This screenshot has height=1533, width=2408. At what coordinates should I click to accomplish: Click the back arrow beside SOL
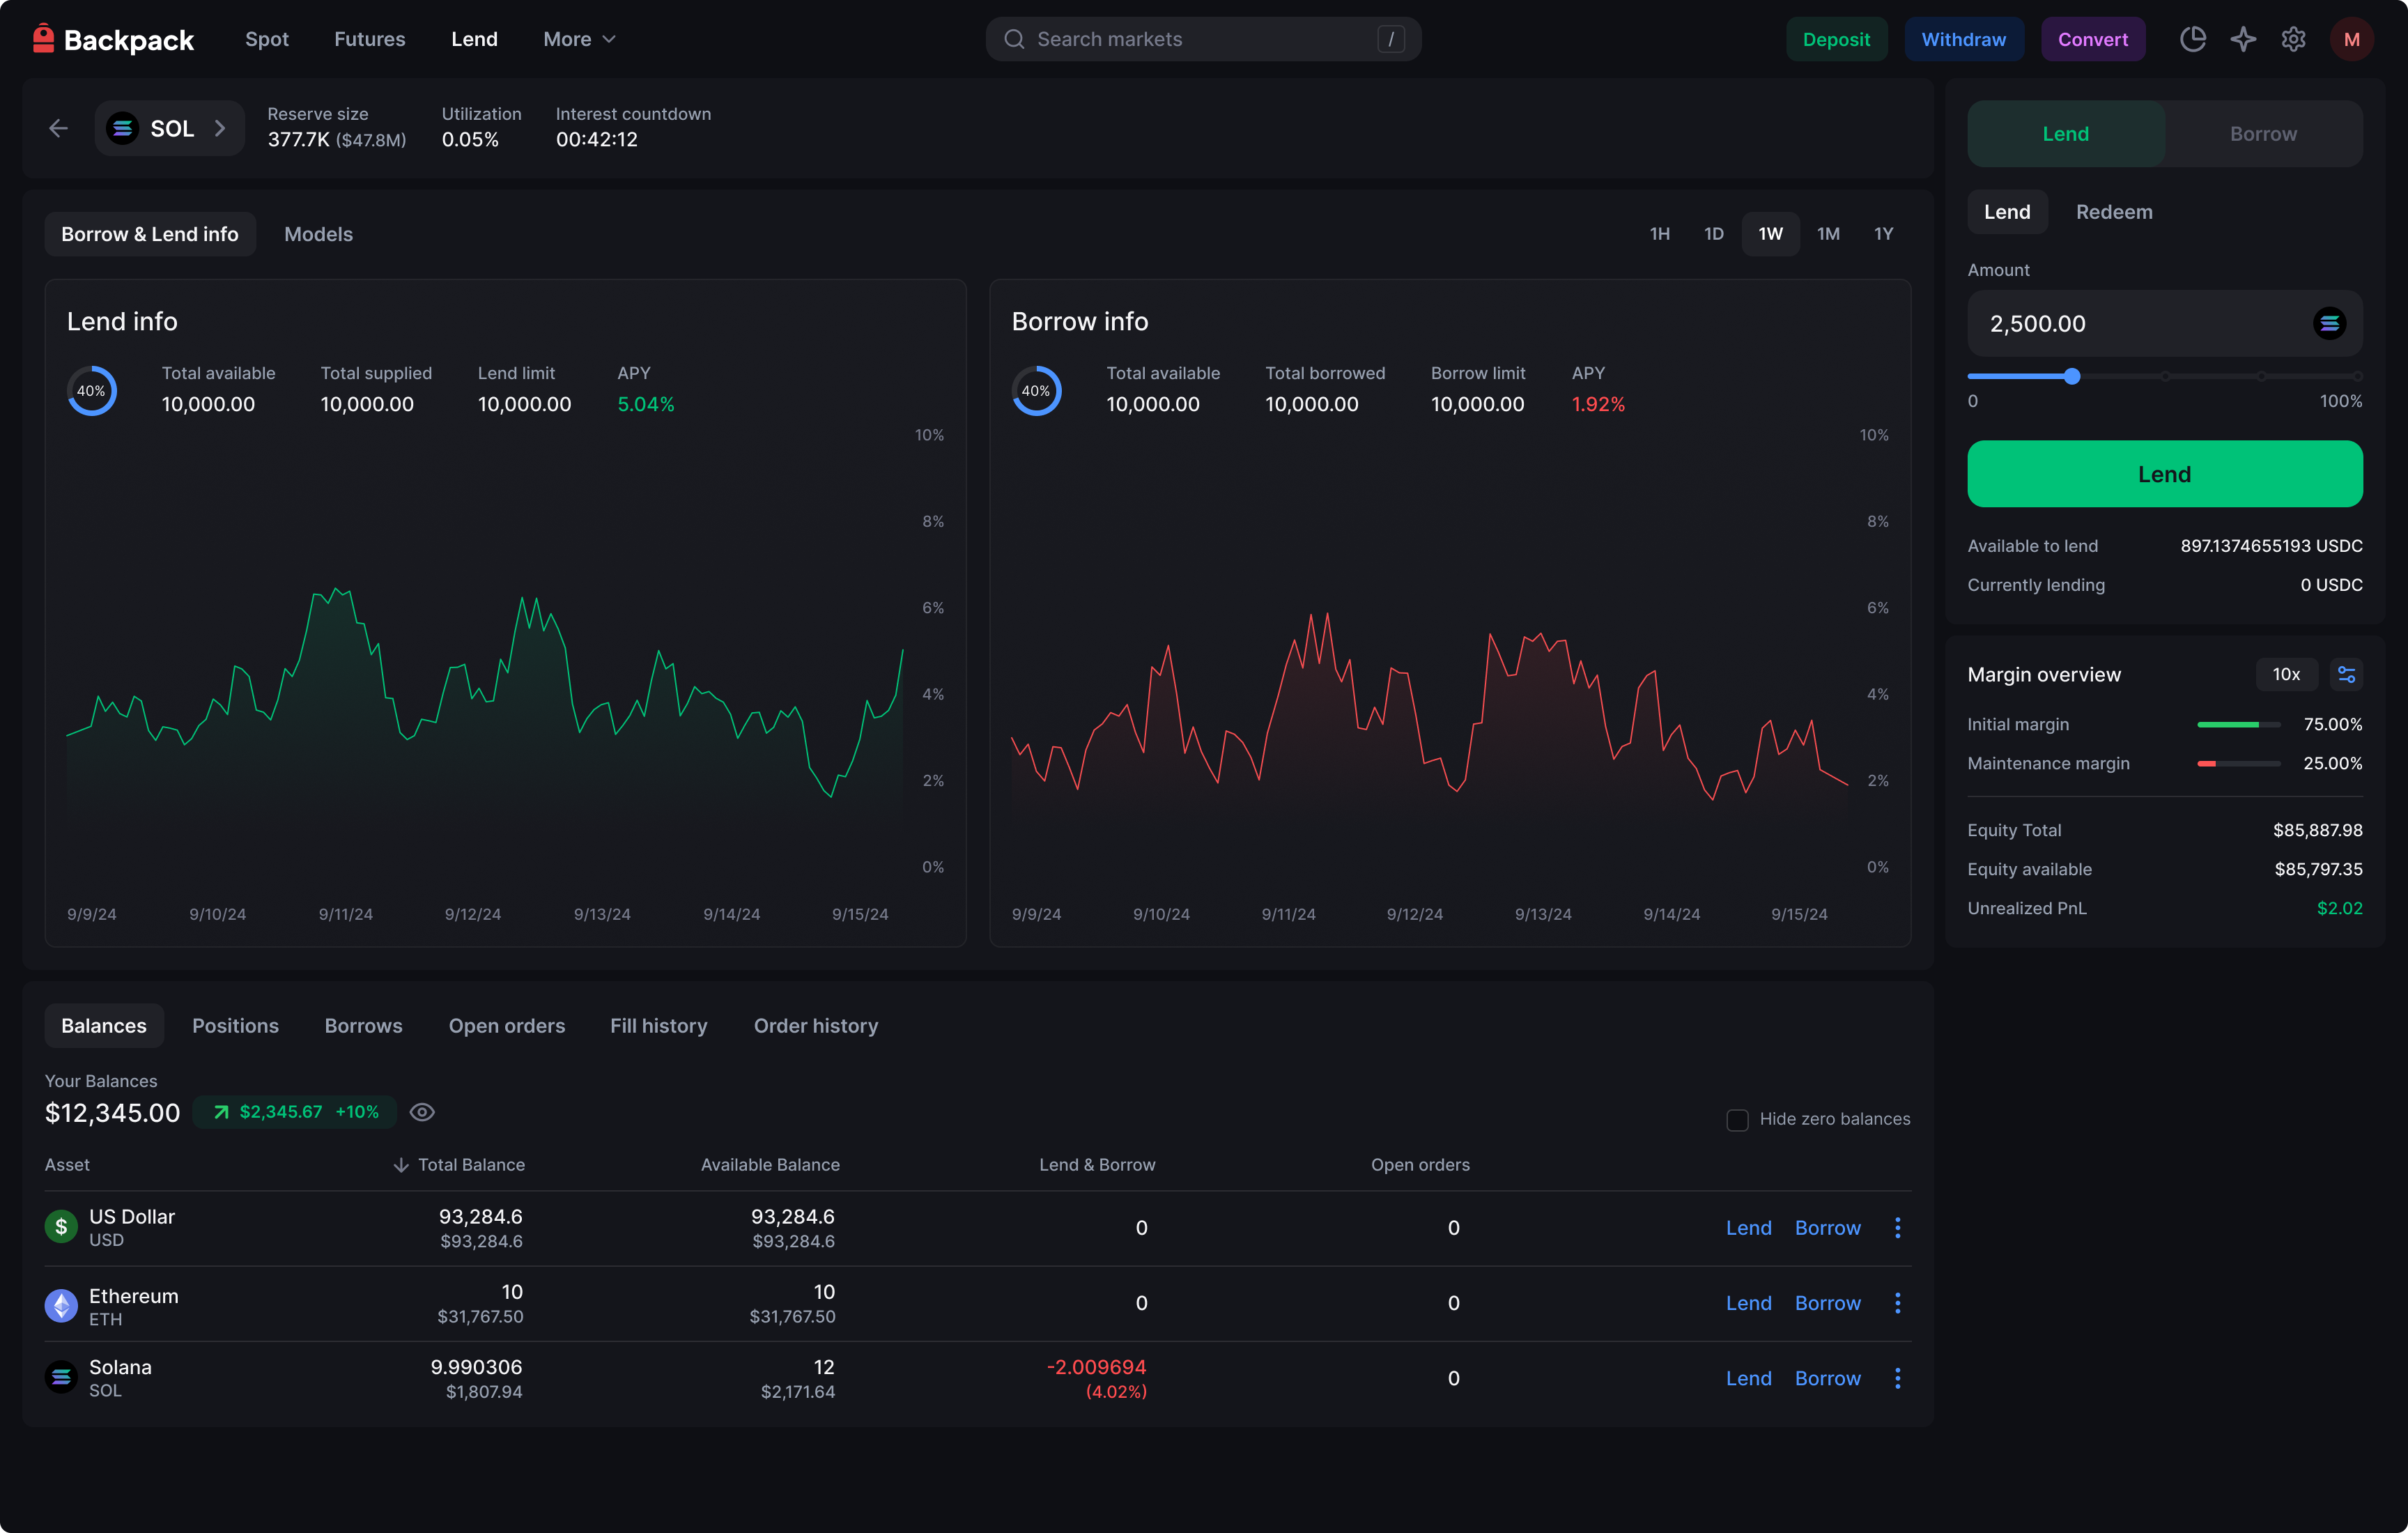[x=58, y=128]
